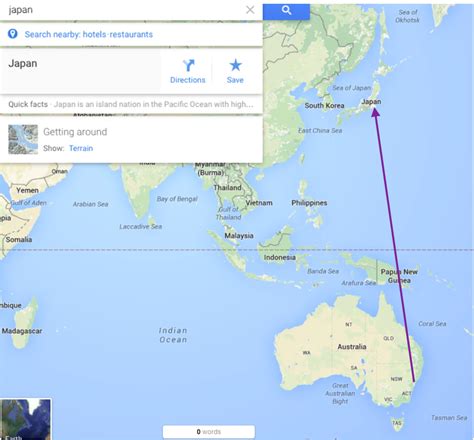Click the Getting around terrain thumbnail
The image size is (474, 440).
coord(23,139)
